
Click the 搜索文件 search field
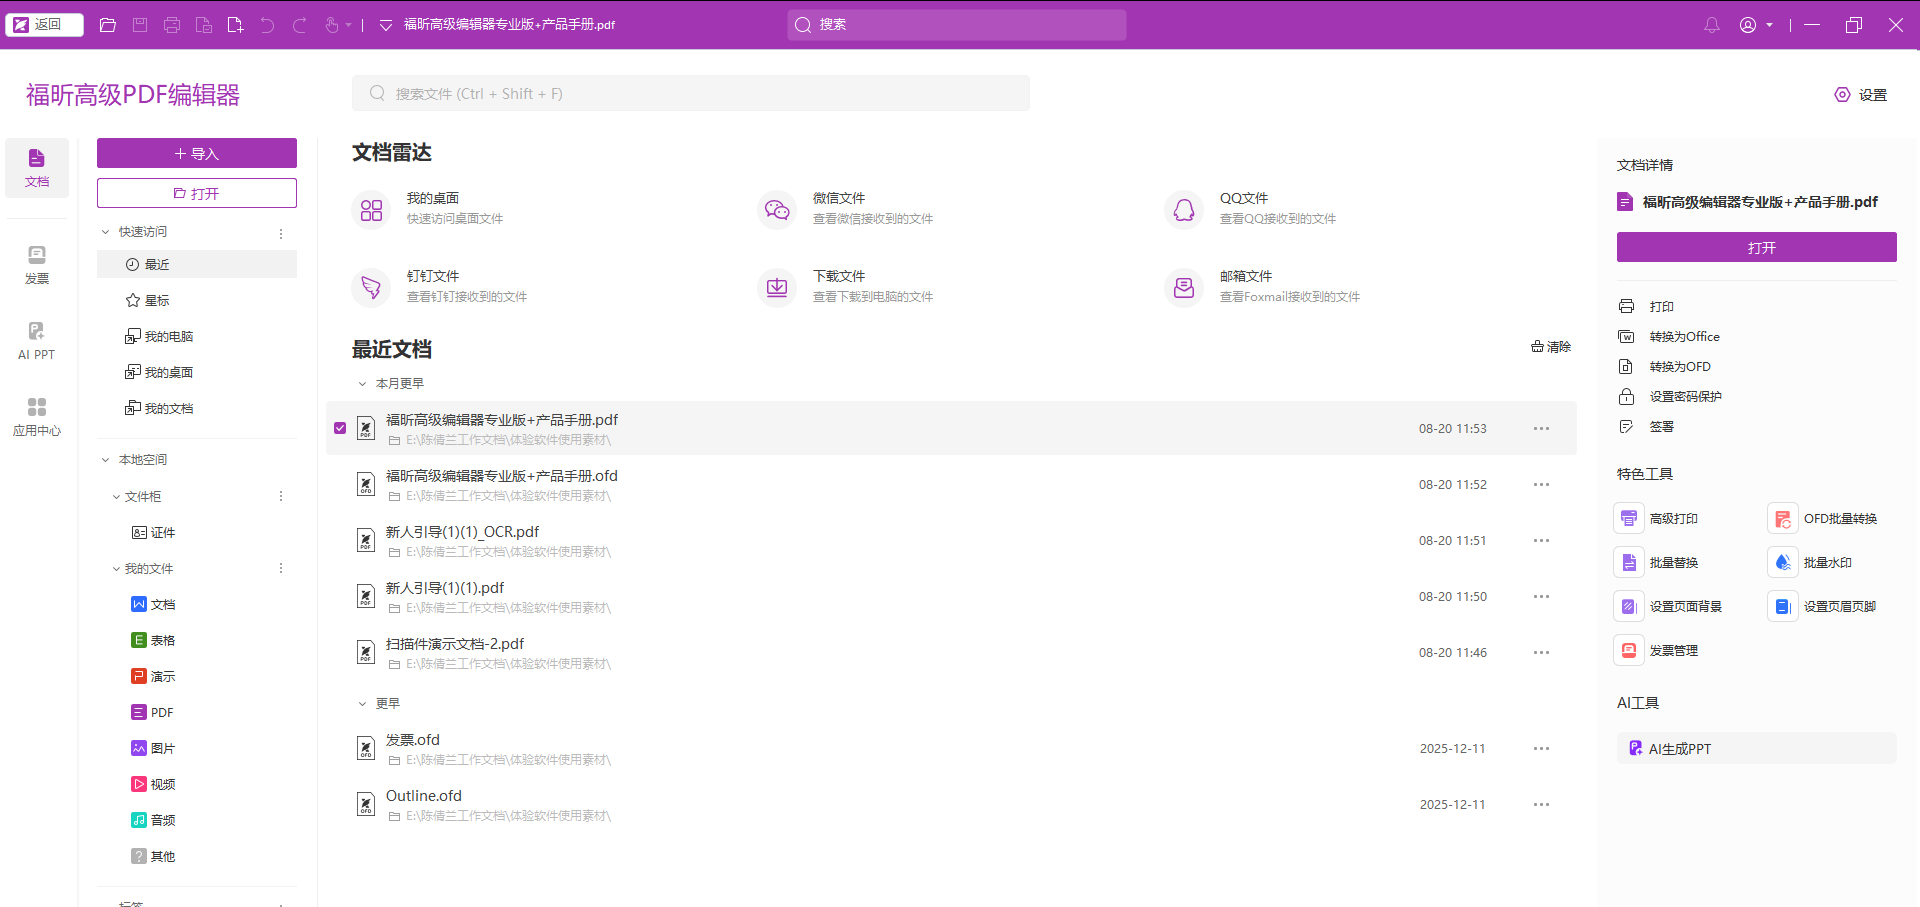[x=691, y=93]
